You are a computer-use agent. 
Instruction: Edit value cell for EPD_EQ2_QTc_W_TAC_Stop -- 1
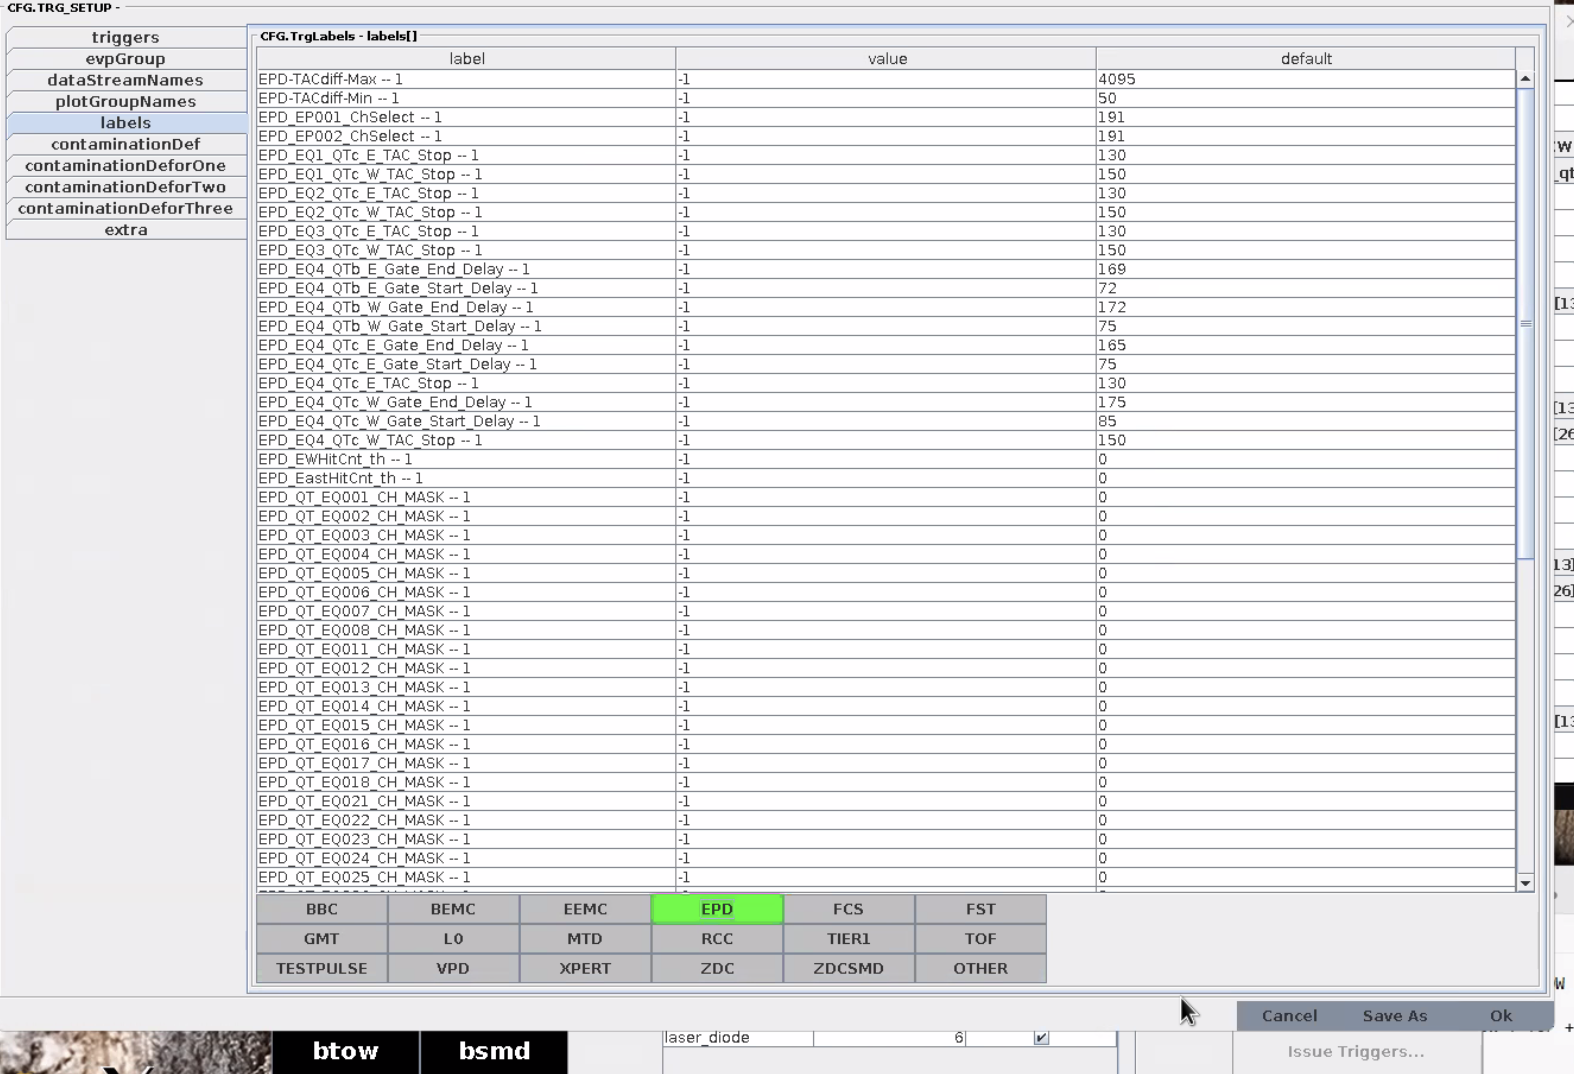(886, 212)
